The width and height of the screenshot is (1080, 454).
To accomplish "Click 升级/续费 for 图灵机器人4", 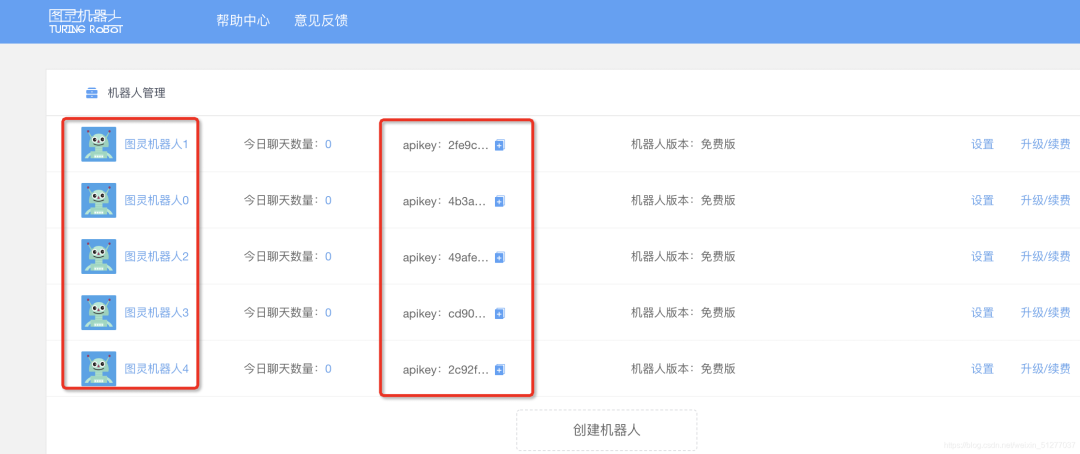I will (x=1046, y=369).
